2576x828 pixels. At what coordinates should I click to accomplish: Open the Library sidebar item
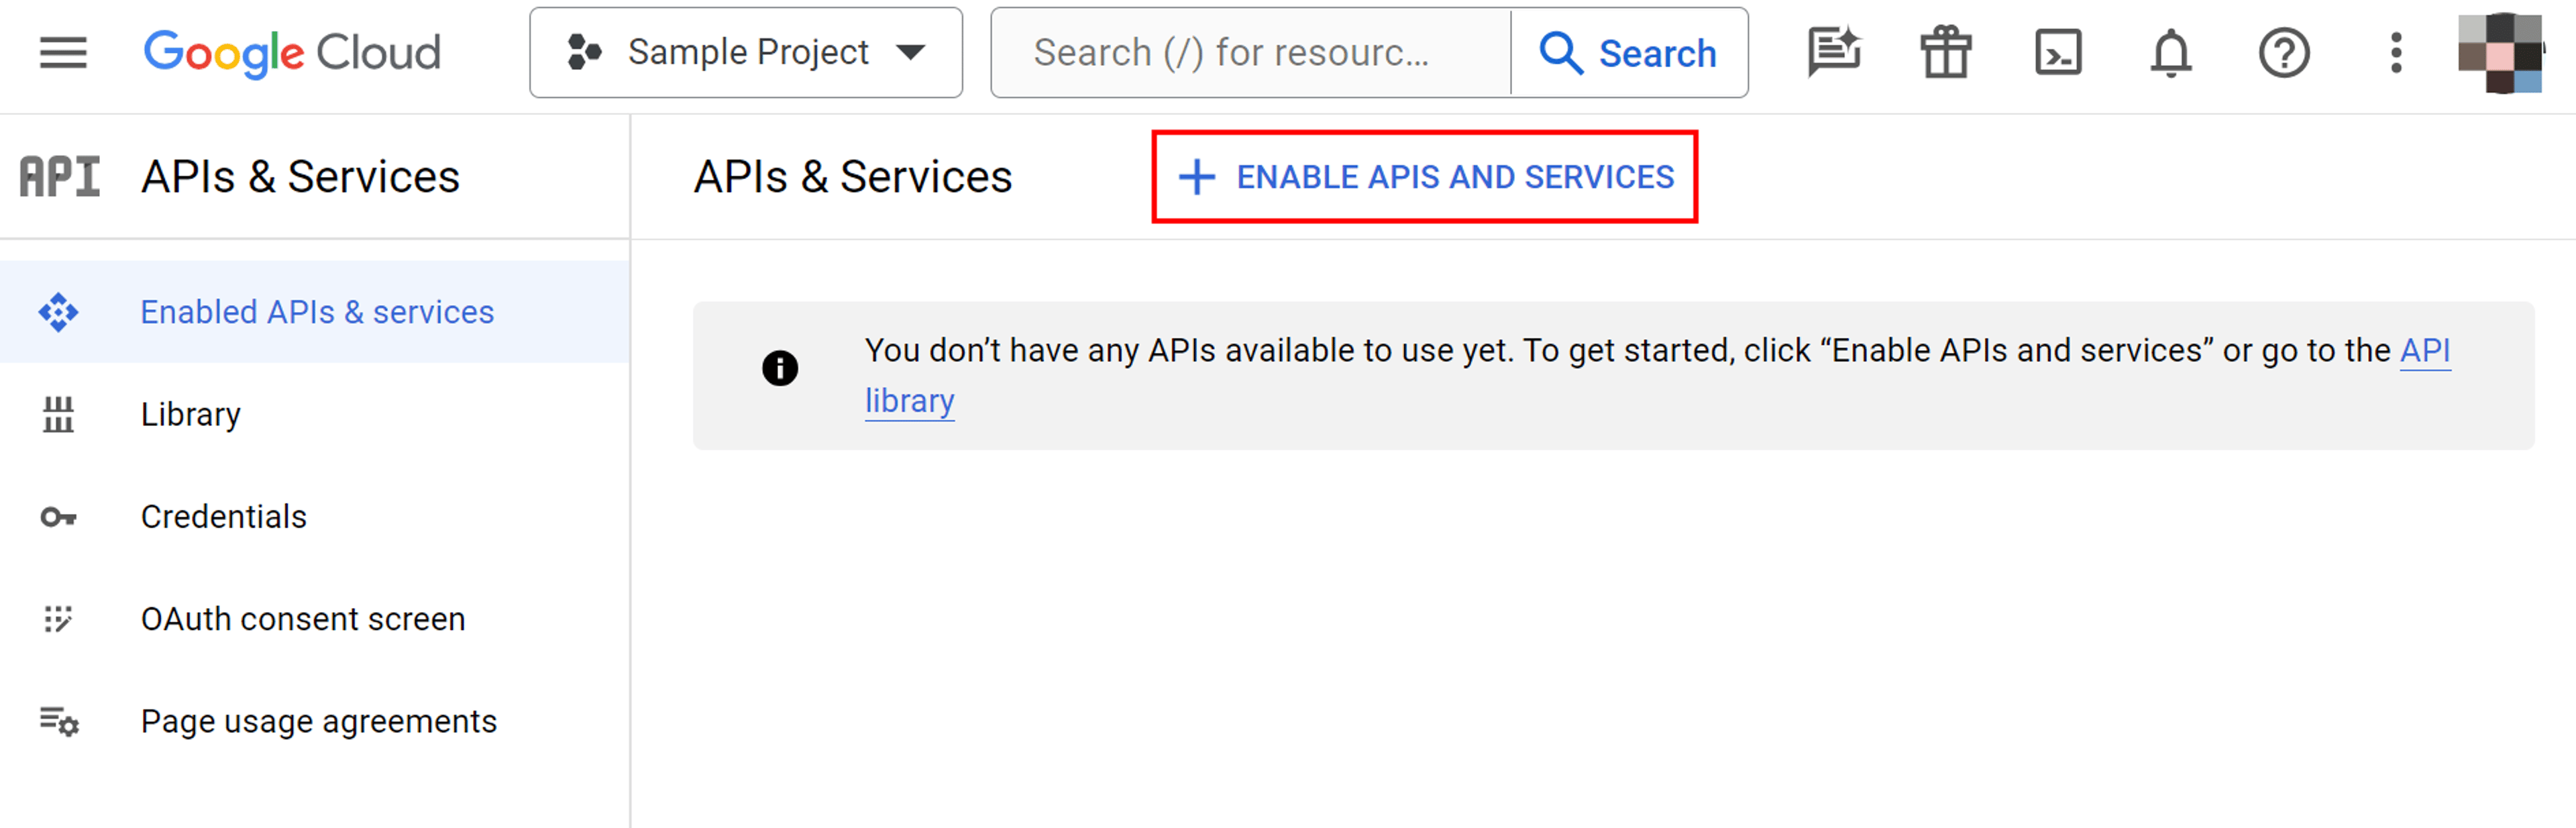[x=315, y=414]
